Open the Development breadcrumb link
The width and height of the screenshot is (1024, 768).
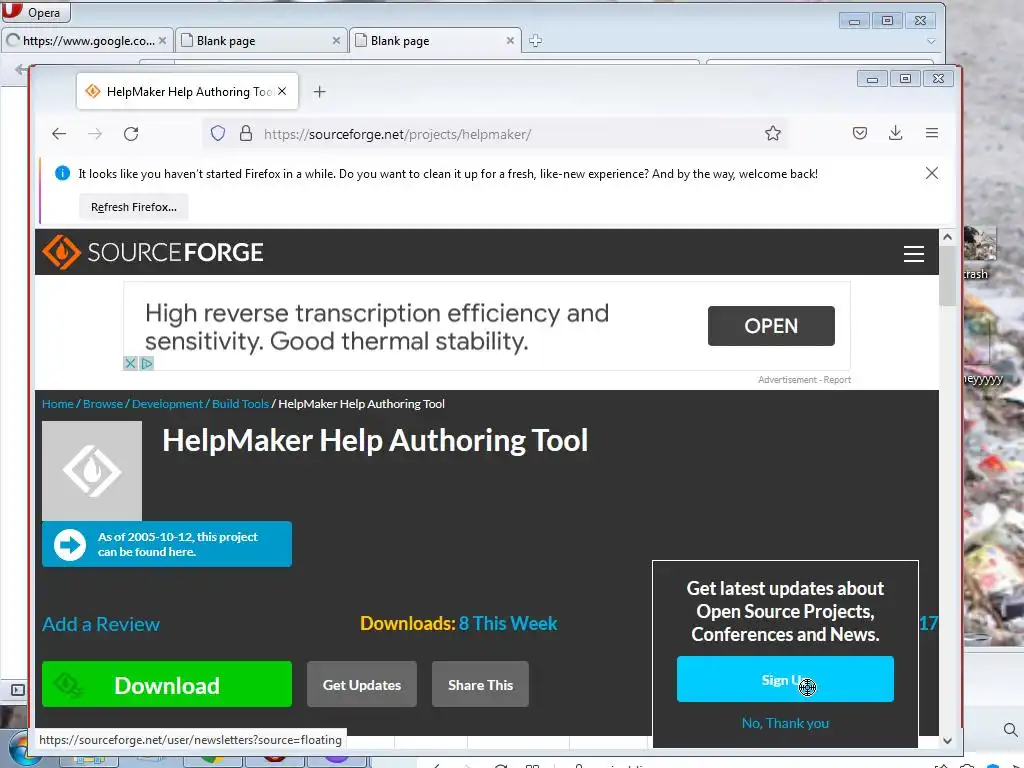(167, 404)
